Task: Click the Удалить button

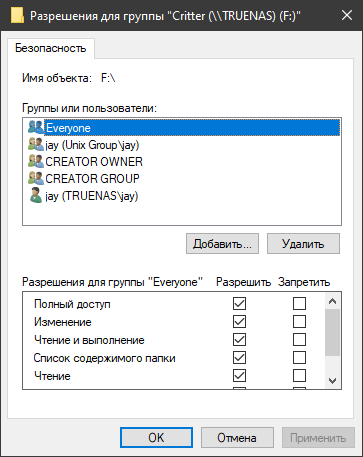Action: pos(303,244)
